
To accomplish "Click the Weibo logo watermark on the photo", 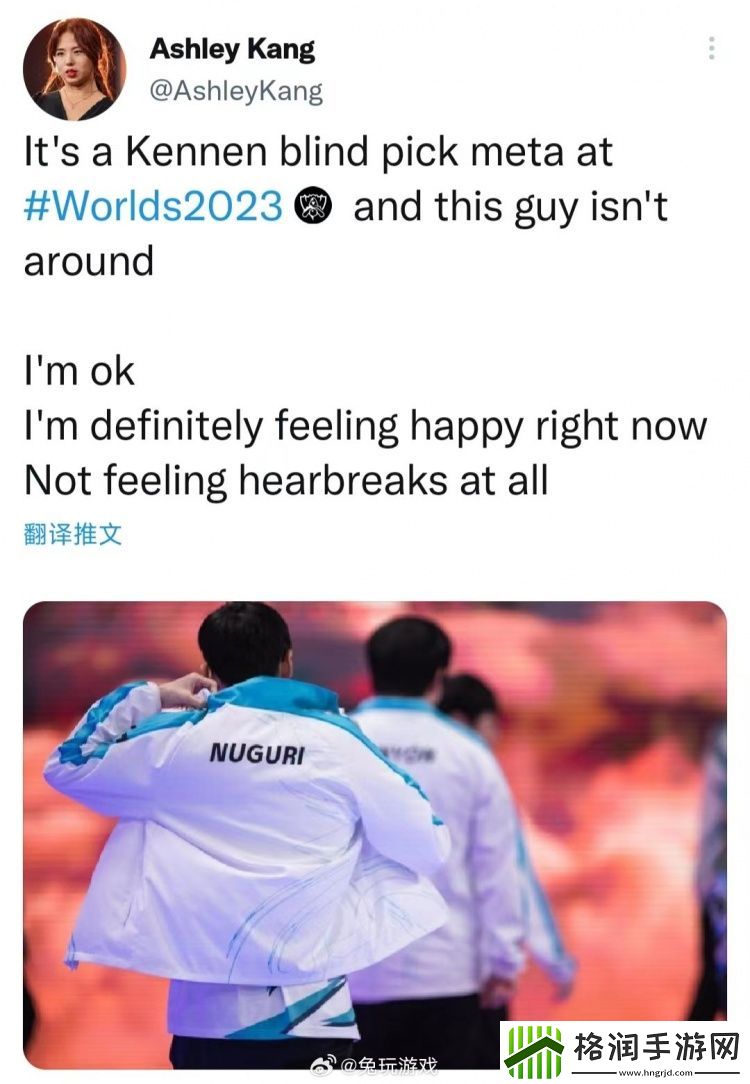I will click(x=323, y=1065).
